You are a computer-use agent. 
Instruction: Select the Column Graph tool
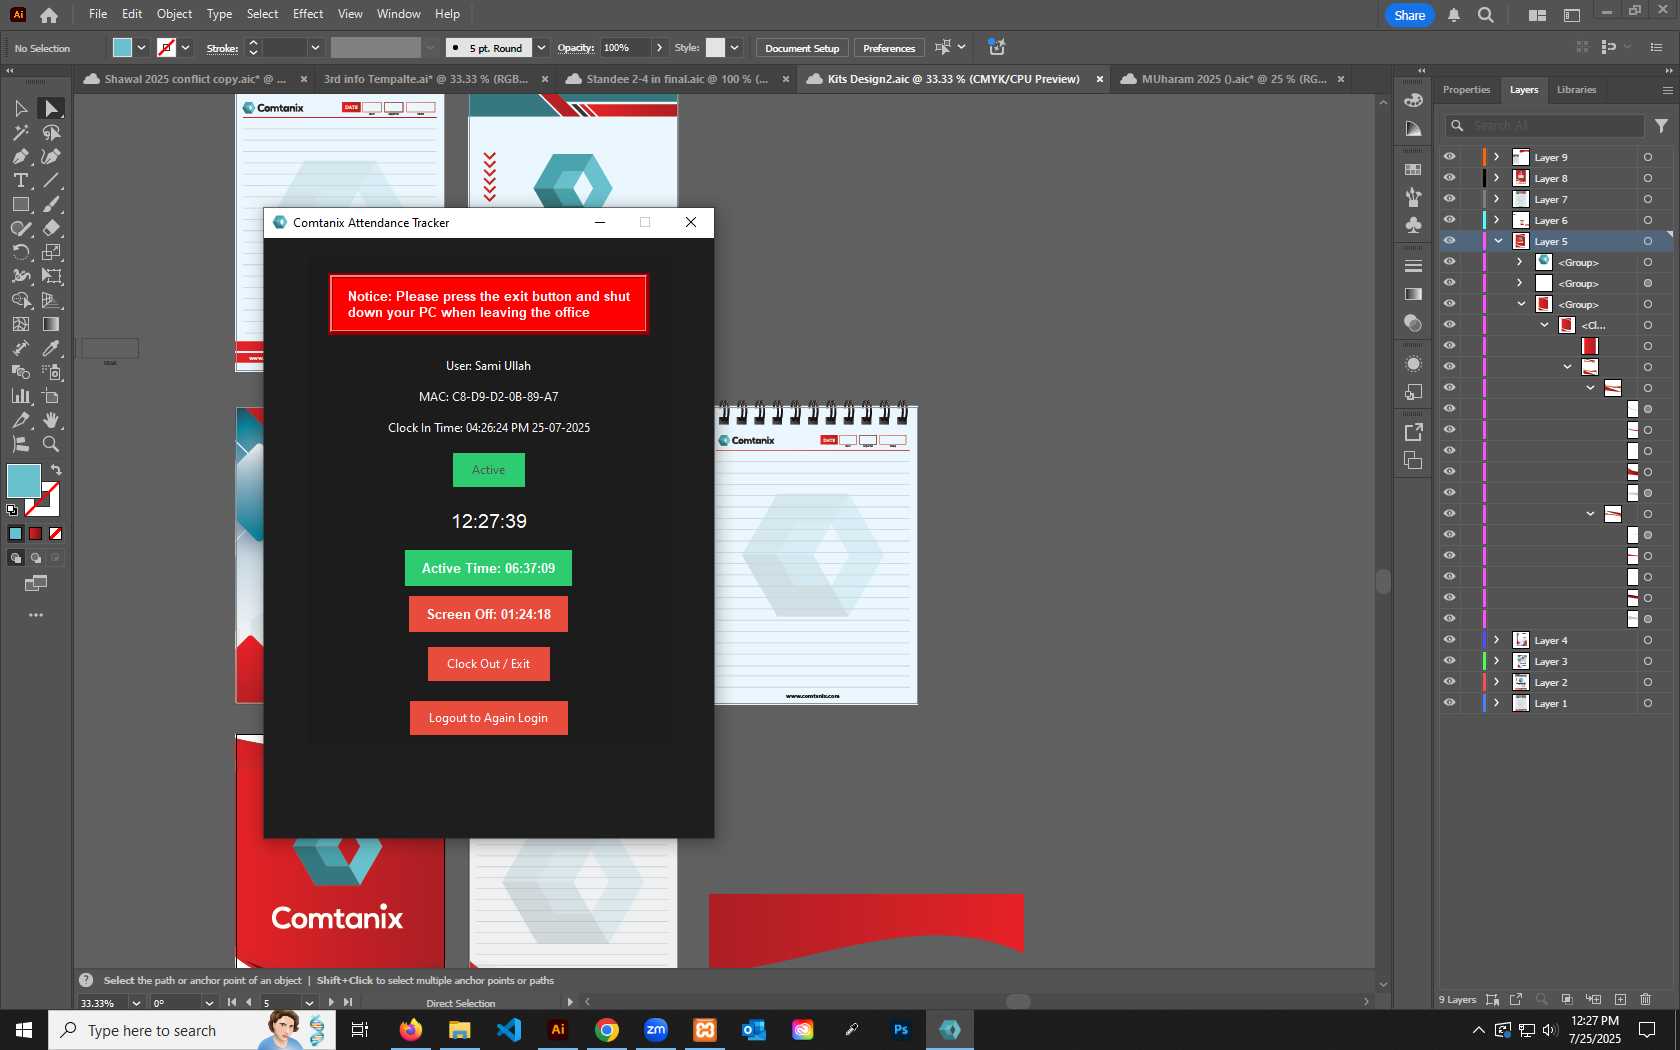pos(20,396)
